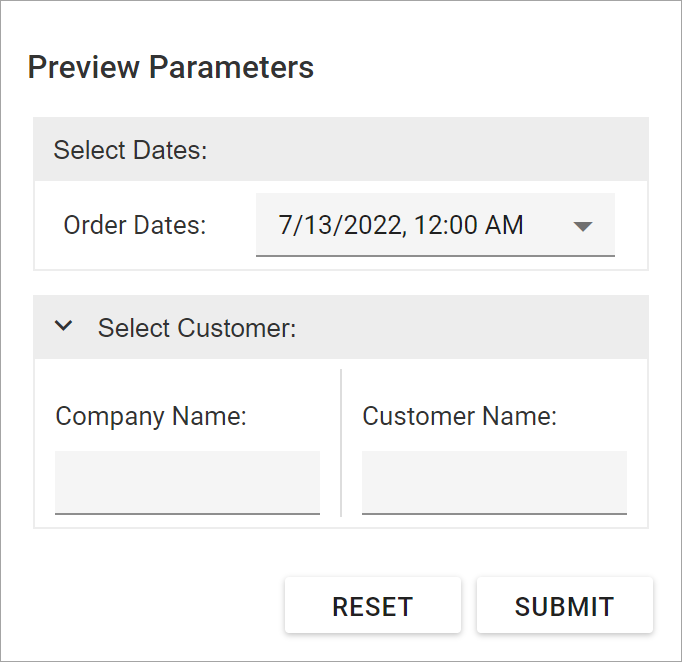Viewport: 682px width, 662px height.
Task: Select the Select Dates section header
Action: pos(130,150)
